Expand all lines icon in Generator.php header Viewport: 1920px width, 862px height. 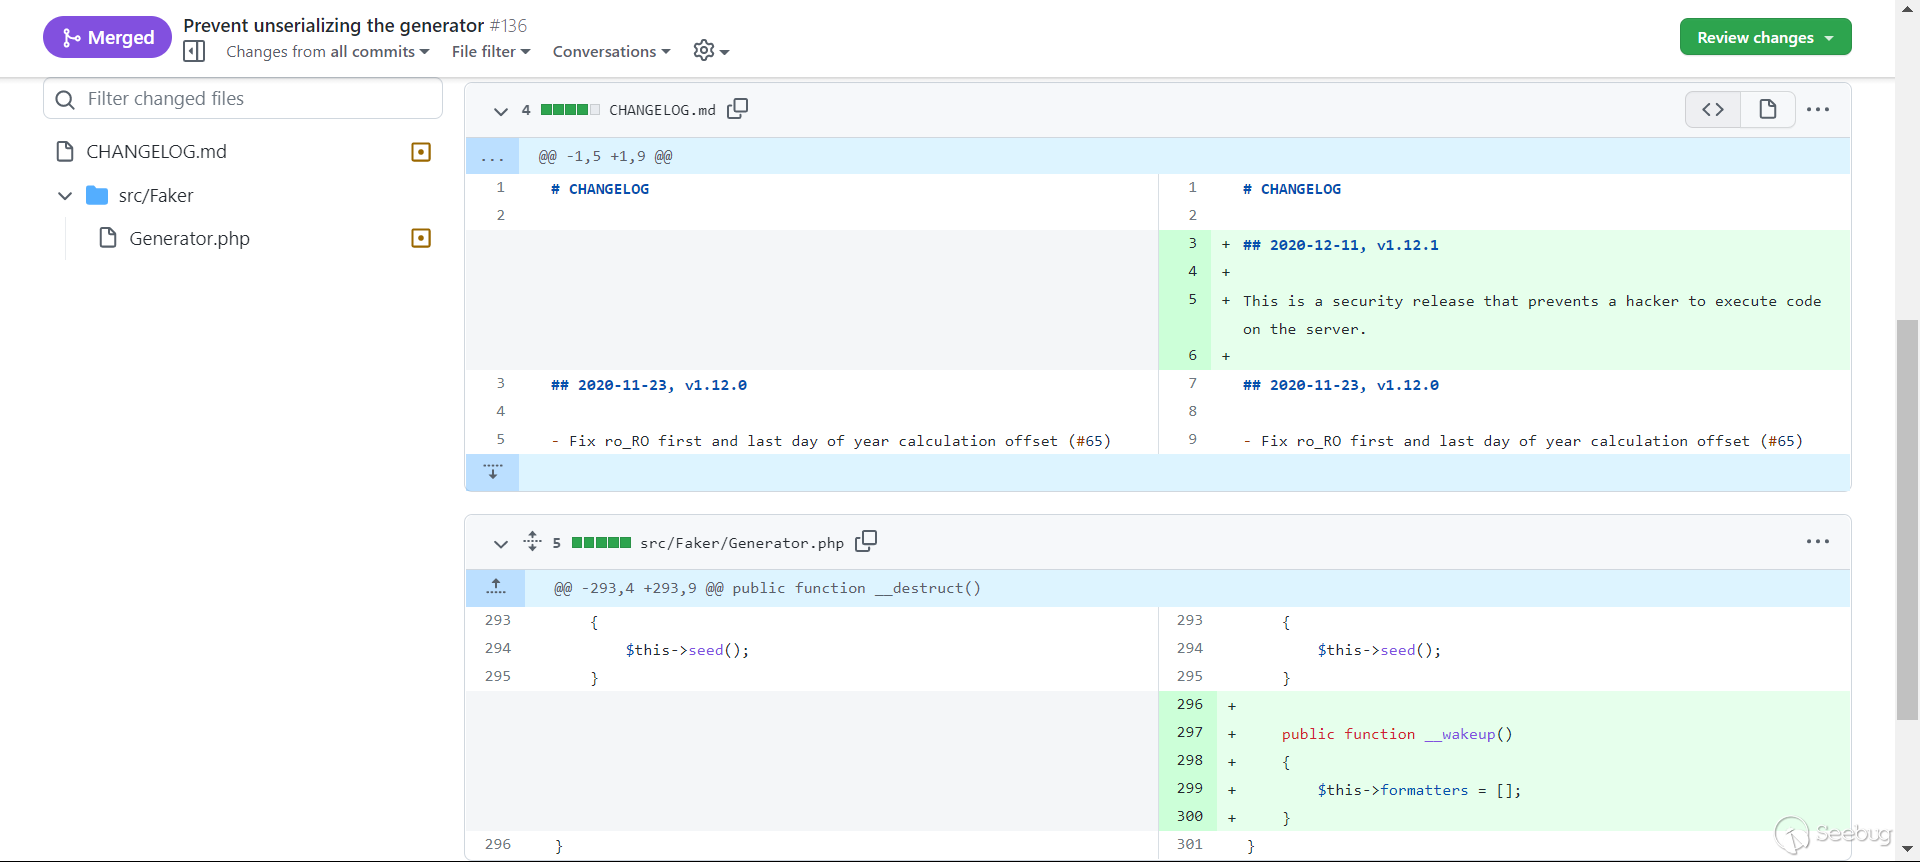coord(532,541)
